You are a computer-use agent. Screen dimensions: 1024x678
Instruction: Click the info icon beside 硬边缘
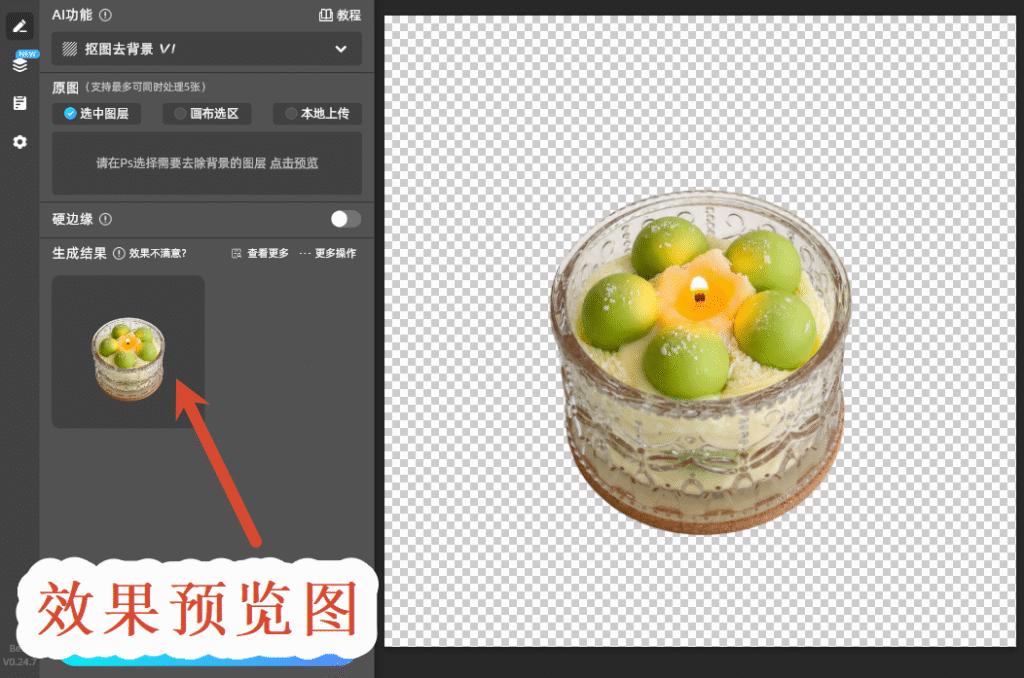pyautogui.click(x=105, y=219)
